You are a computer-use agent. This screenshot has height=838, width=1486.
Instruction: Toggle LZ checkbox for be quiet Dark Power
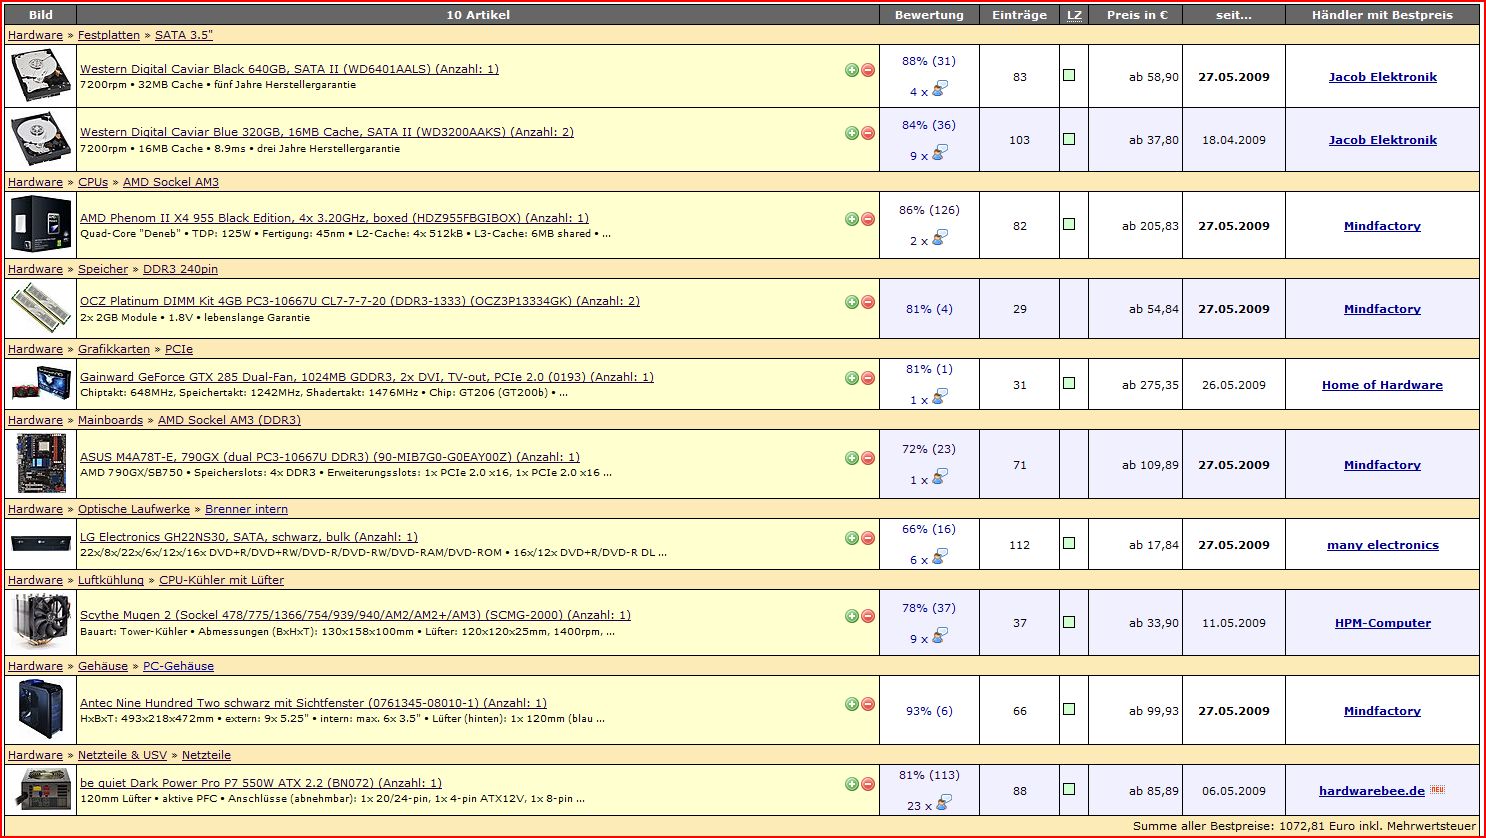(1069, 789)
